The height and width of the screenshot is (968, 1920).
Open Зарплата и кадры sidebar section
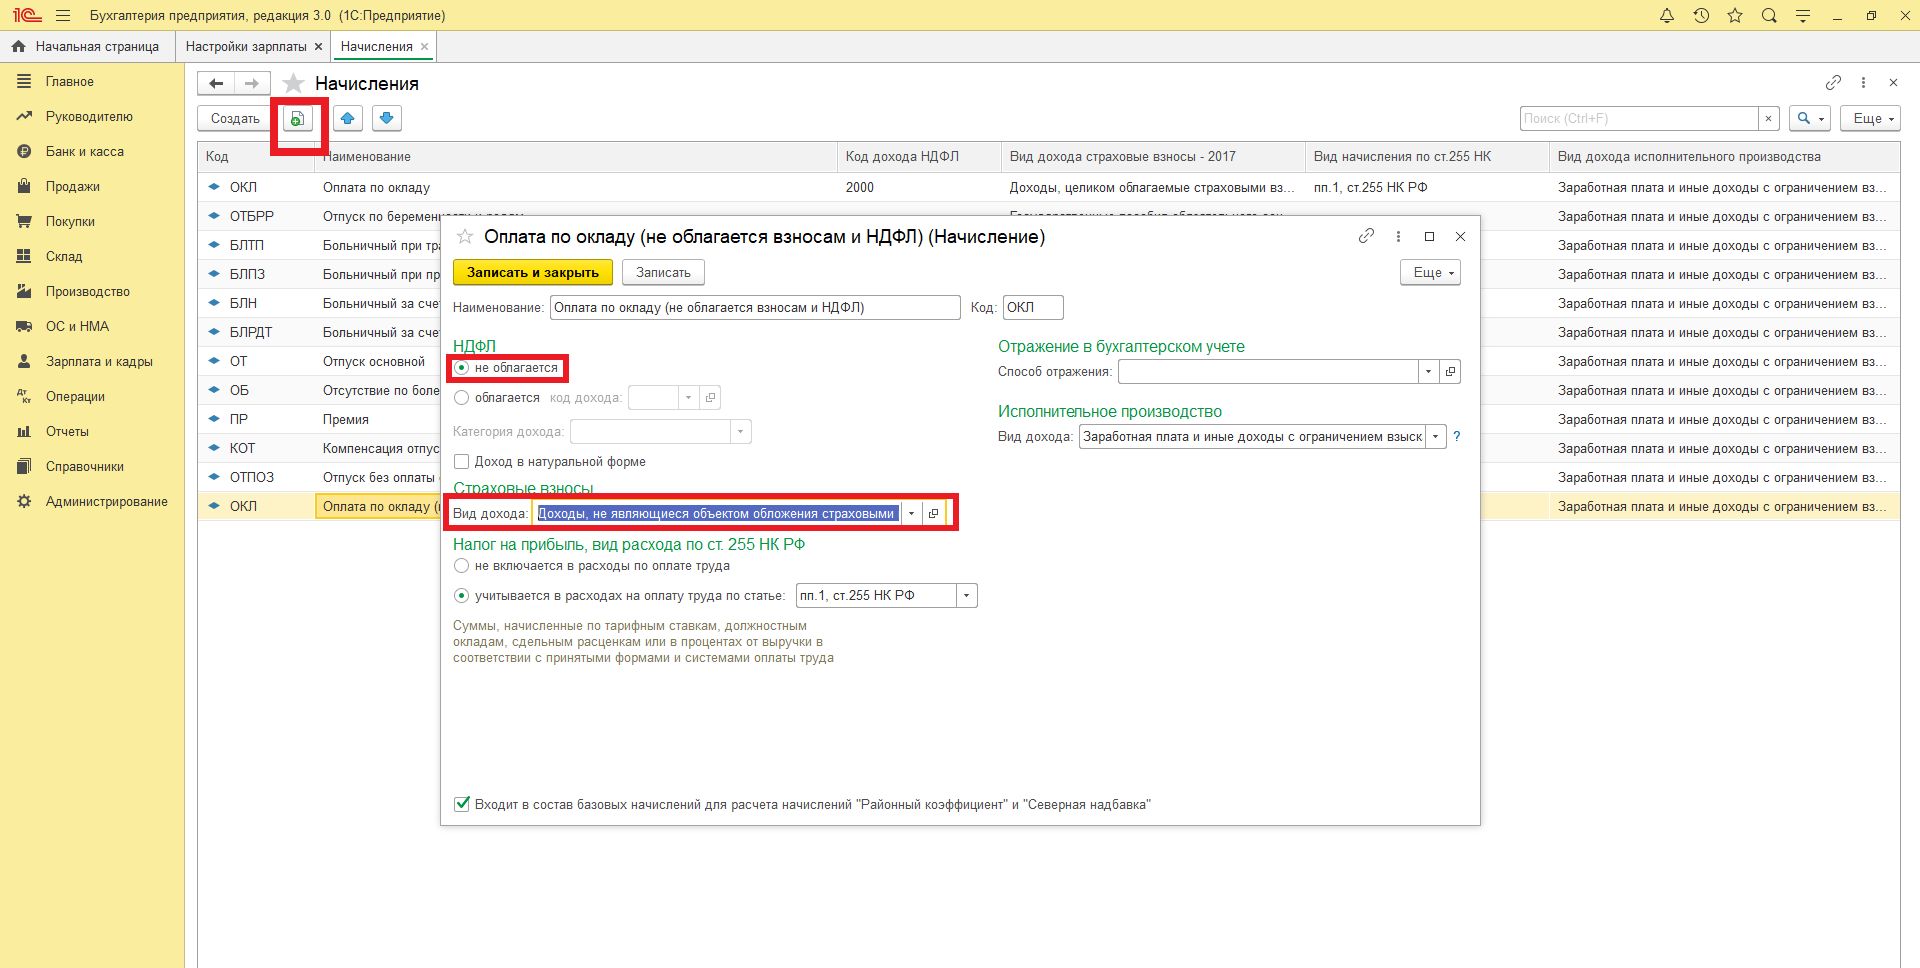point(99,362)
